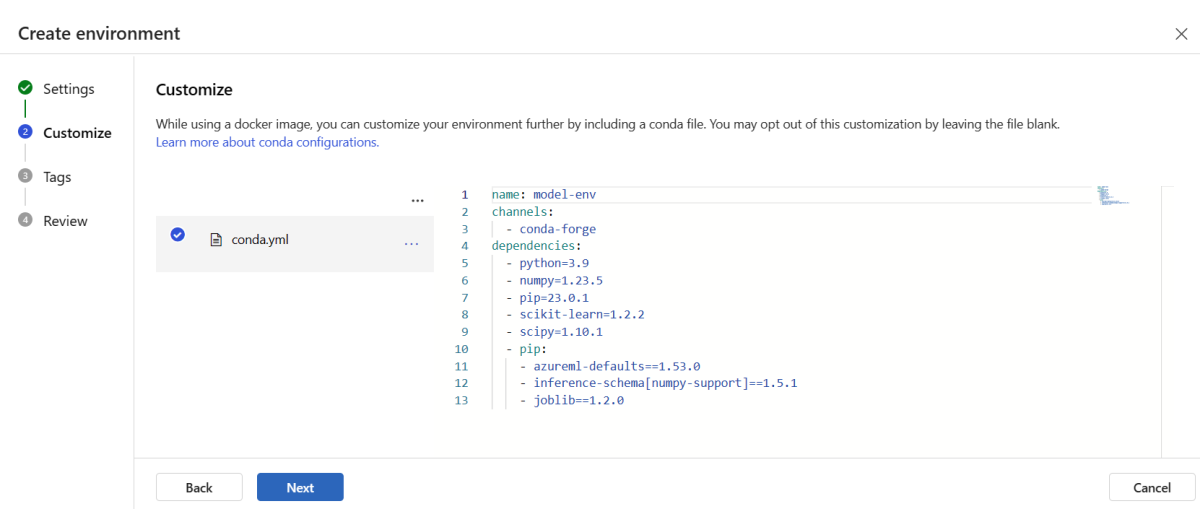Open Learn more about conda configurations link
This screenshot has width=1200, height=509.
267,142
